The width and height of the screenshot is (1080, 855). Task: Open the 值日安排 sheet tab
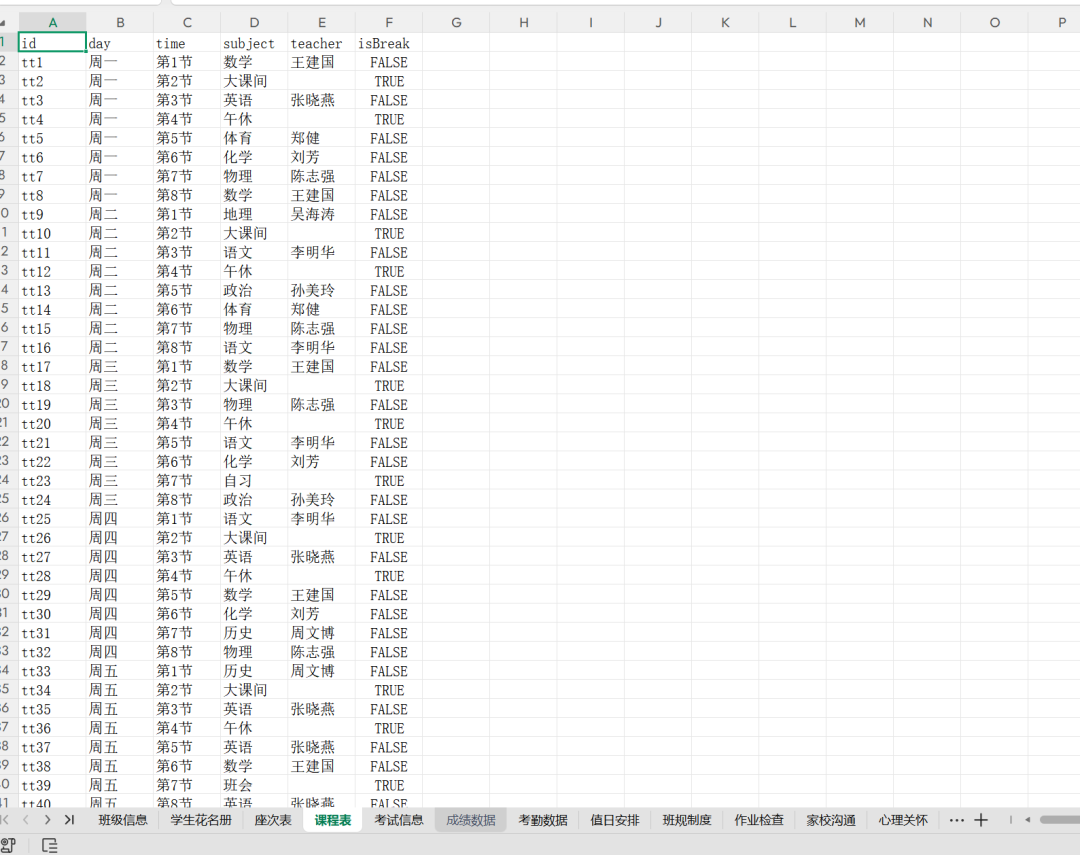click(615, 820)
